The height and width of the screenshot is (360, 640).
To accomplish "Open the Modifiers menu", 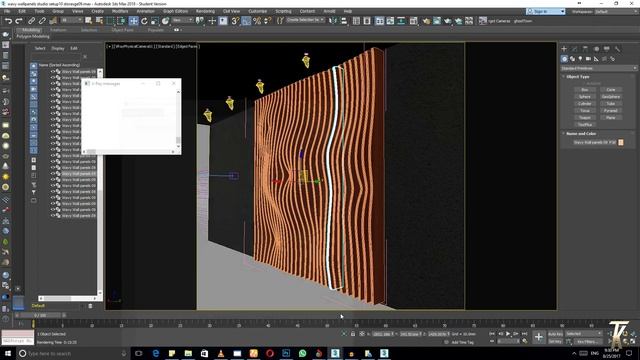I will [x=120, y=11].
